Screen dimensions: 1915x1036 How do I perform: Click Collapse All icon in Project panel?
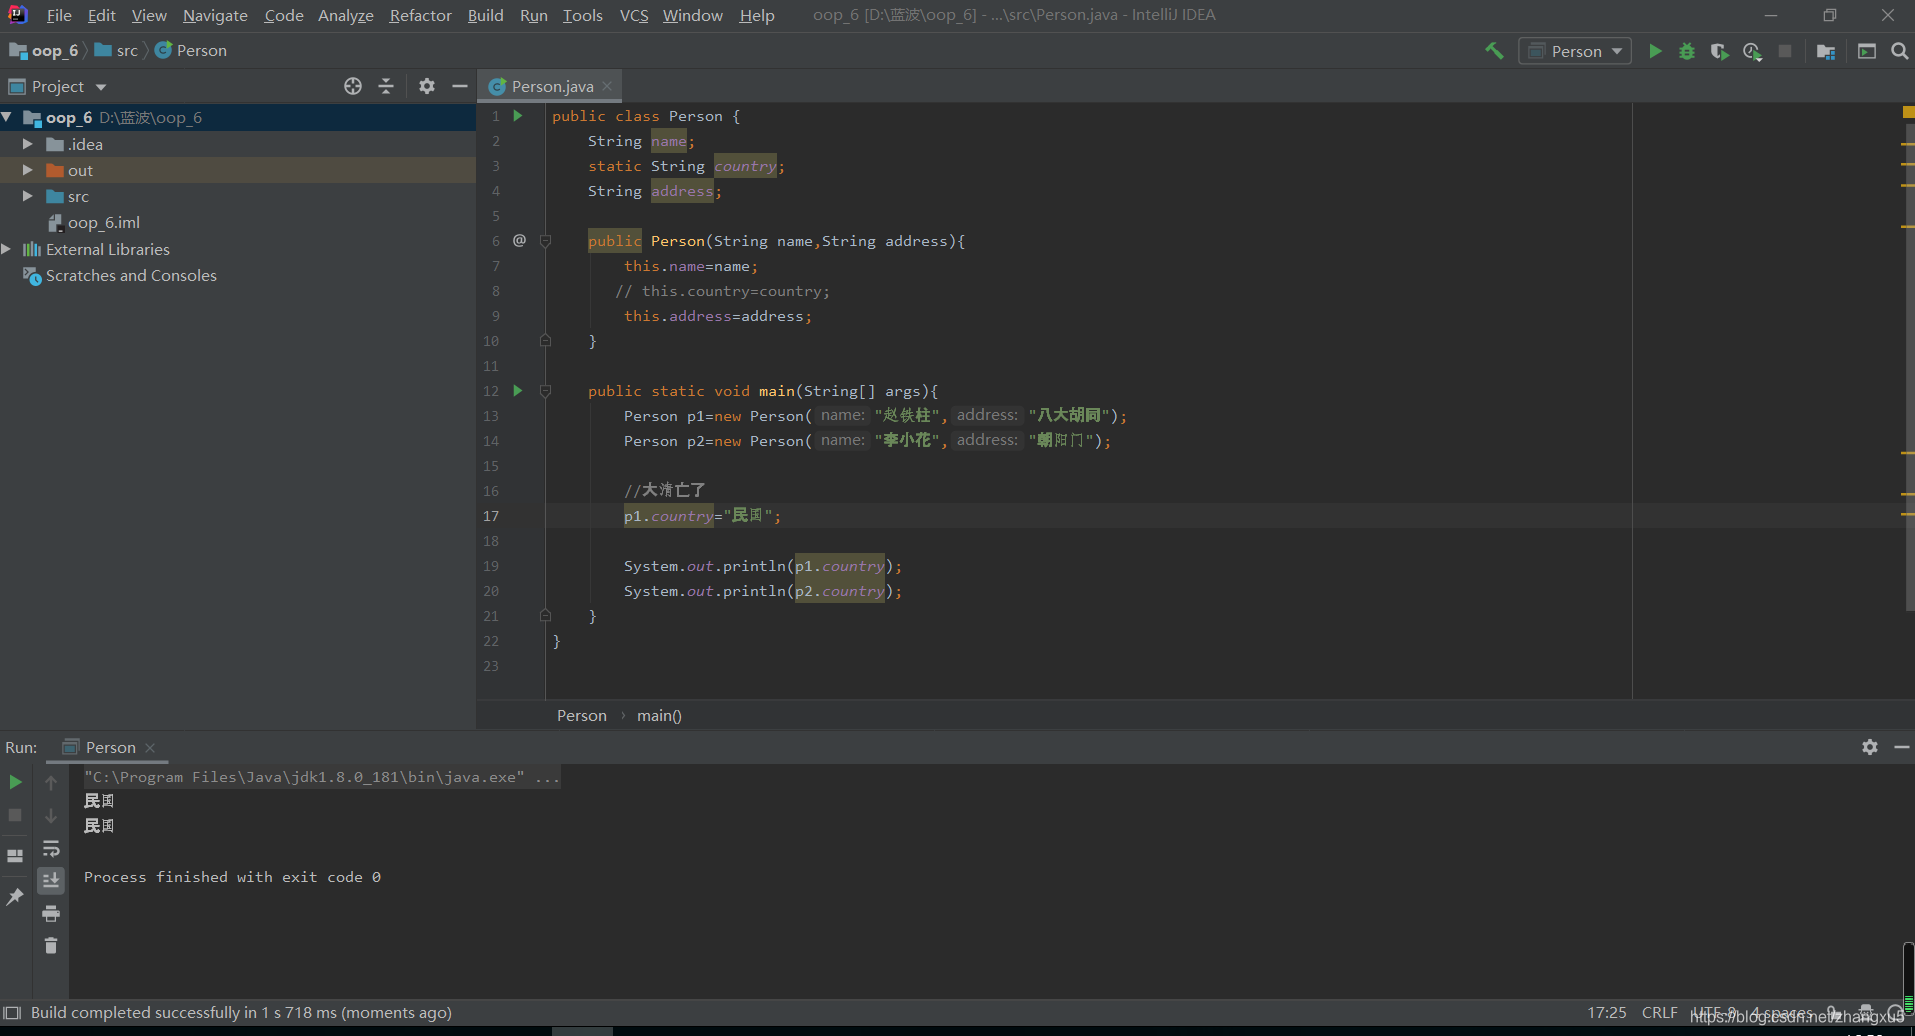386,86
